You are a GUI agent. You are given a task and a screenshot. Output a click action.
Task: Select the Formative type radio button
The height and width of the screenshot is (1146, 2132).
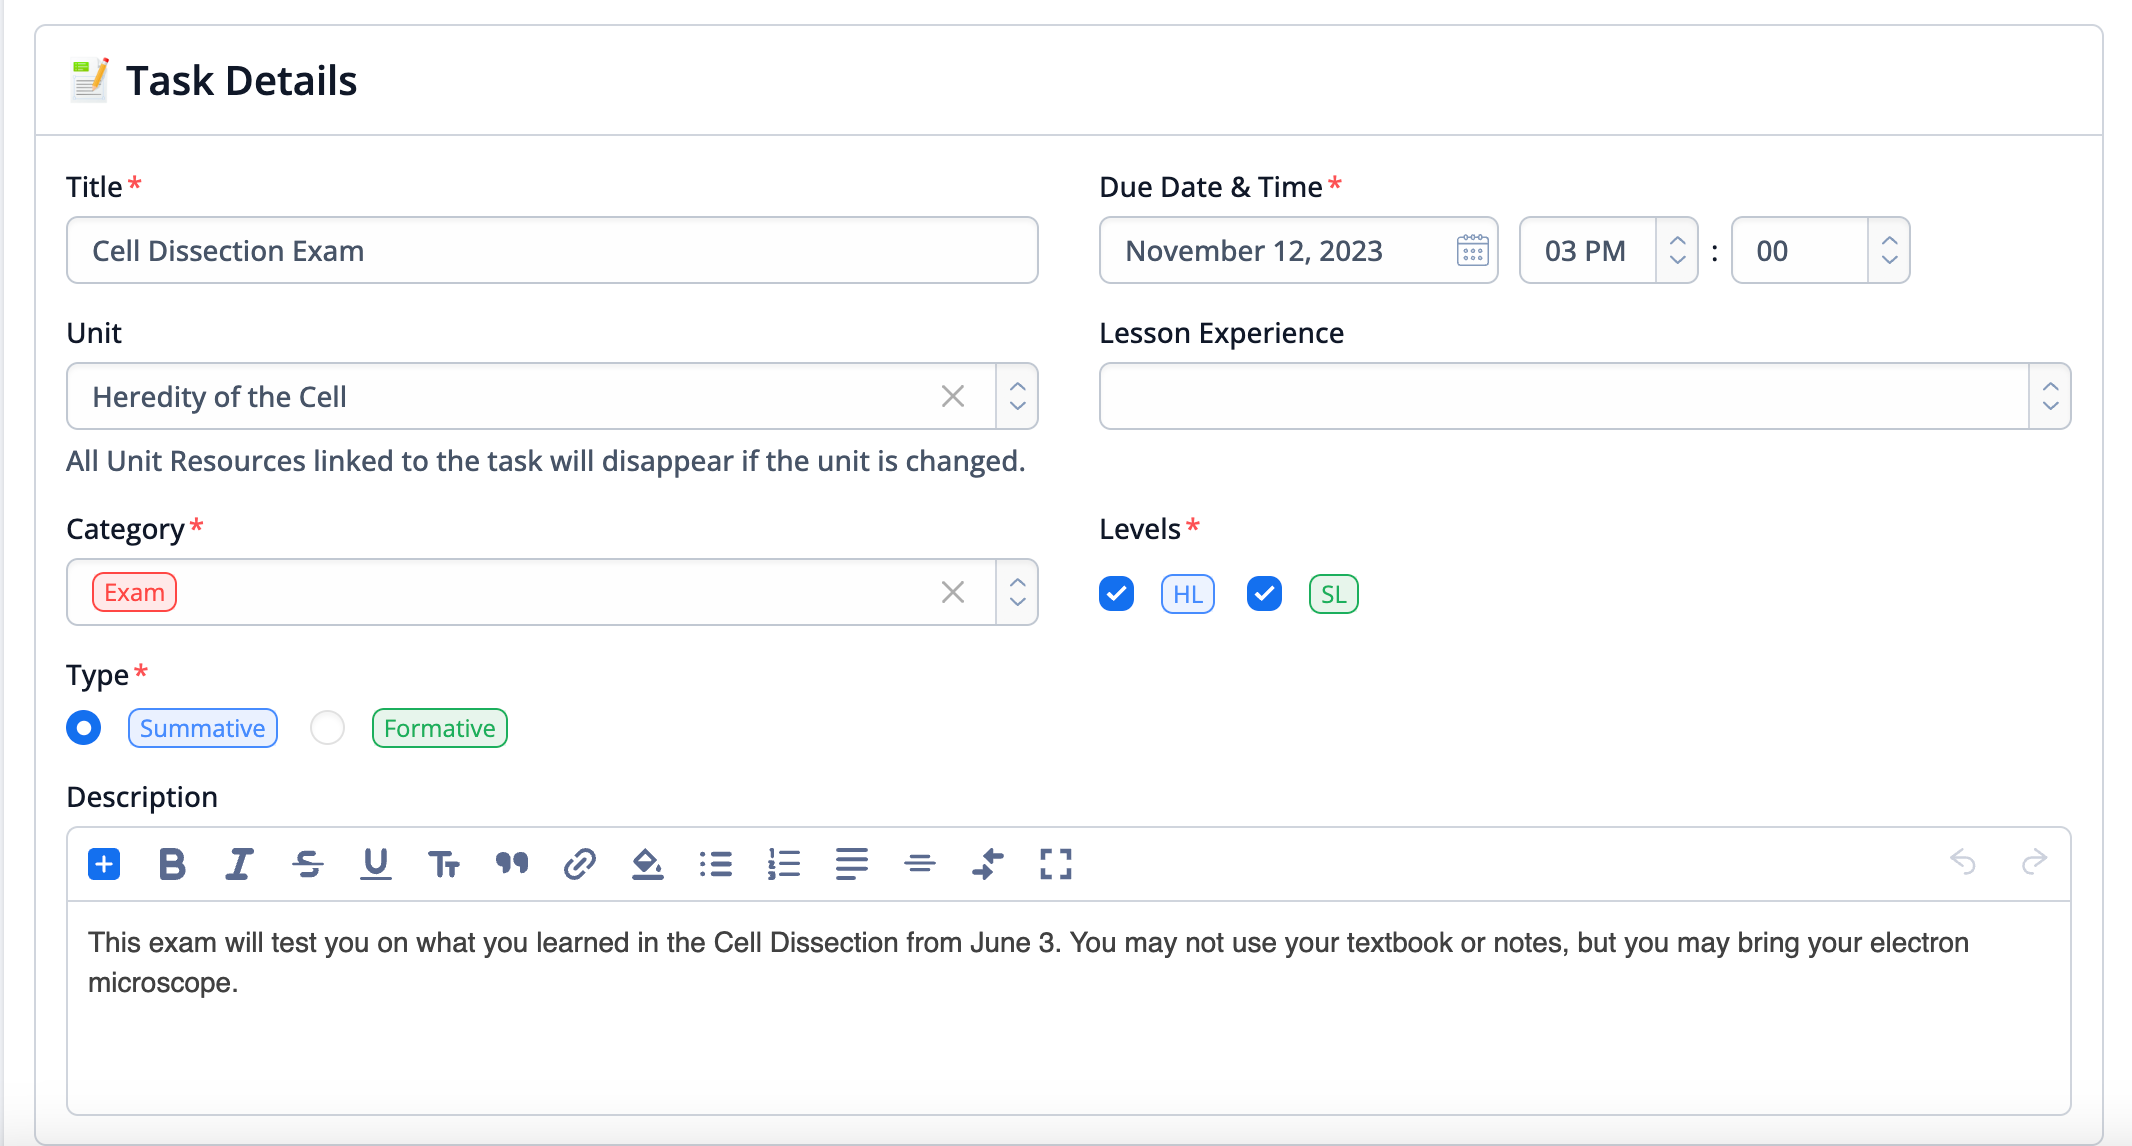(327, 728)
